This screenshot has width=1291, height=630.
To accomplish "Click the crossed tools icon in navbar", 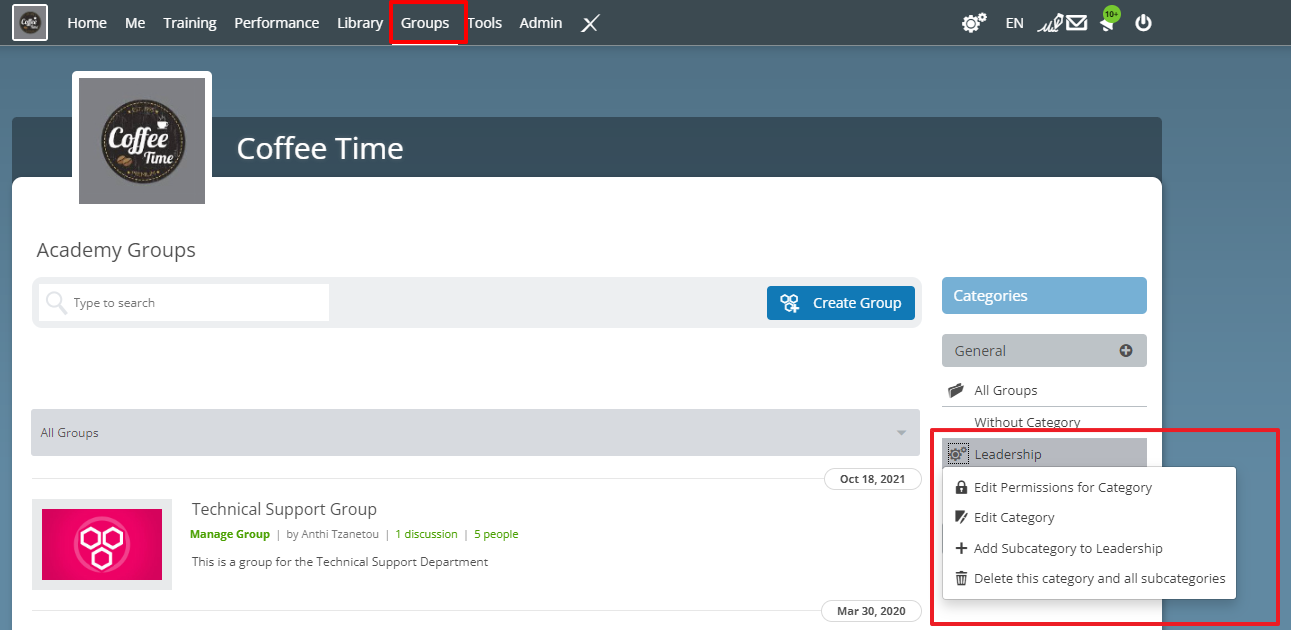I will [x=590, y=23].
